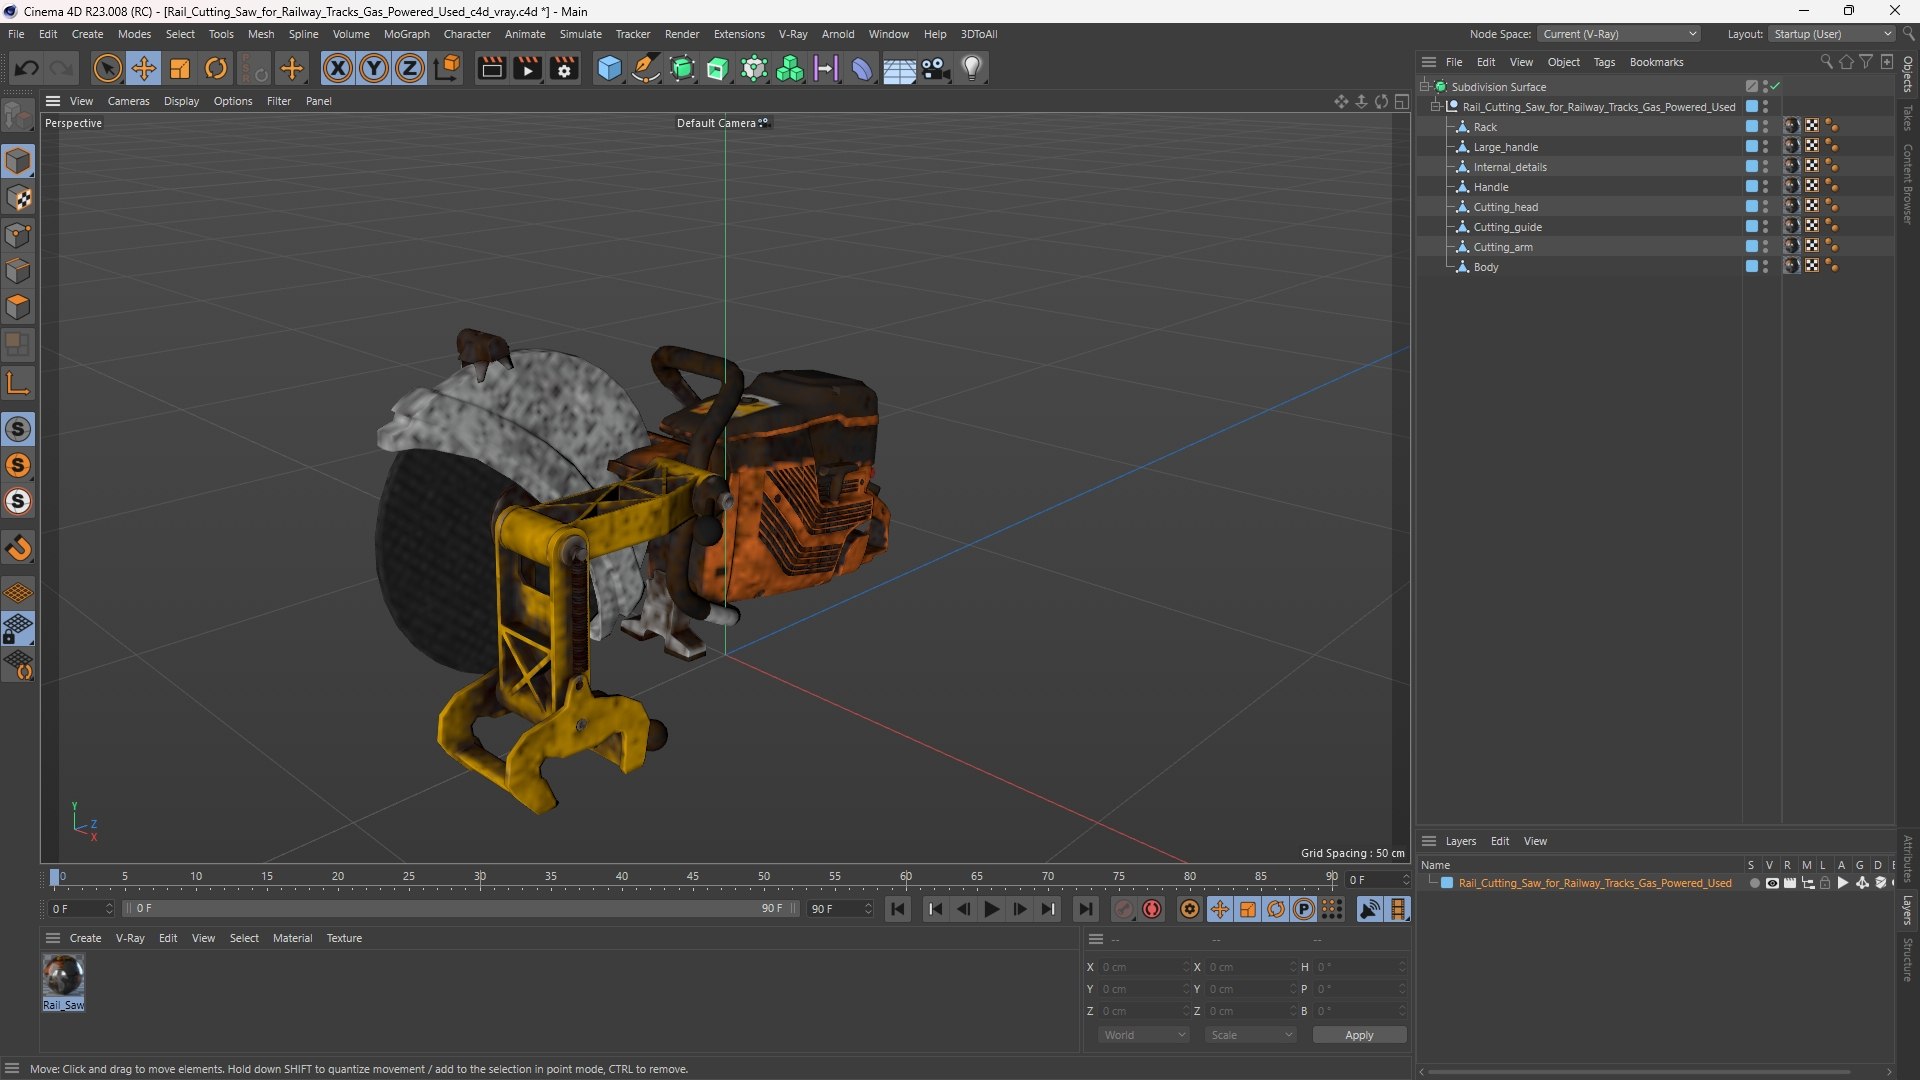
Task: Add a Camera object icon
Action: (x=936, y=68)
